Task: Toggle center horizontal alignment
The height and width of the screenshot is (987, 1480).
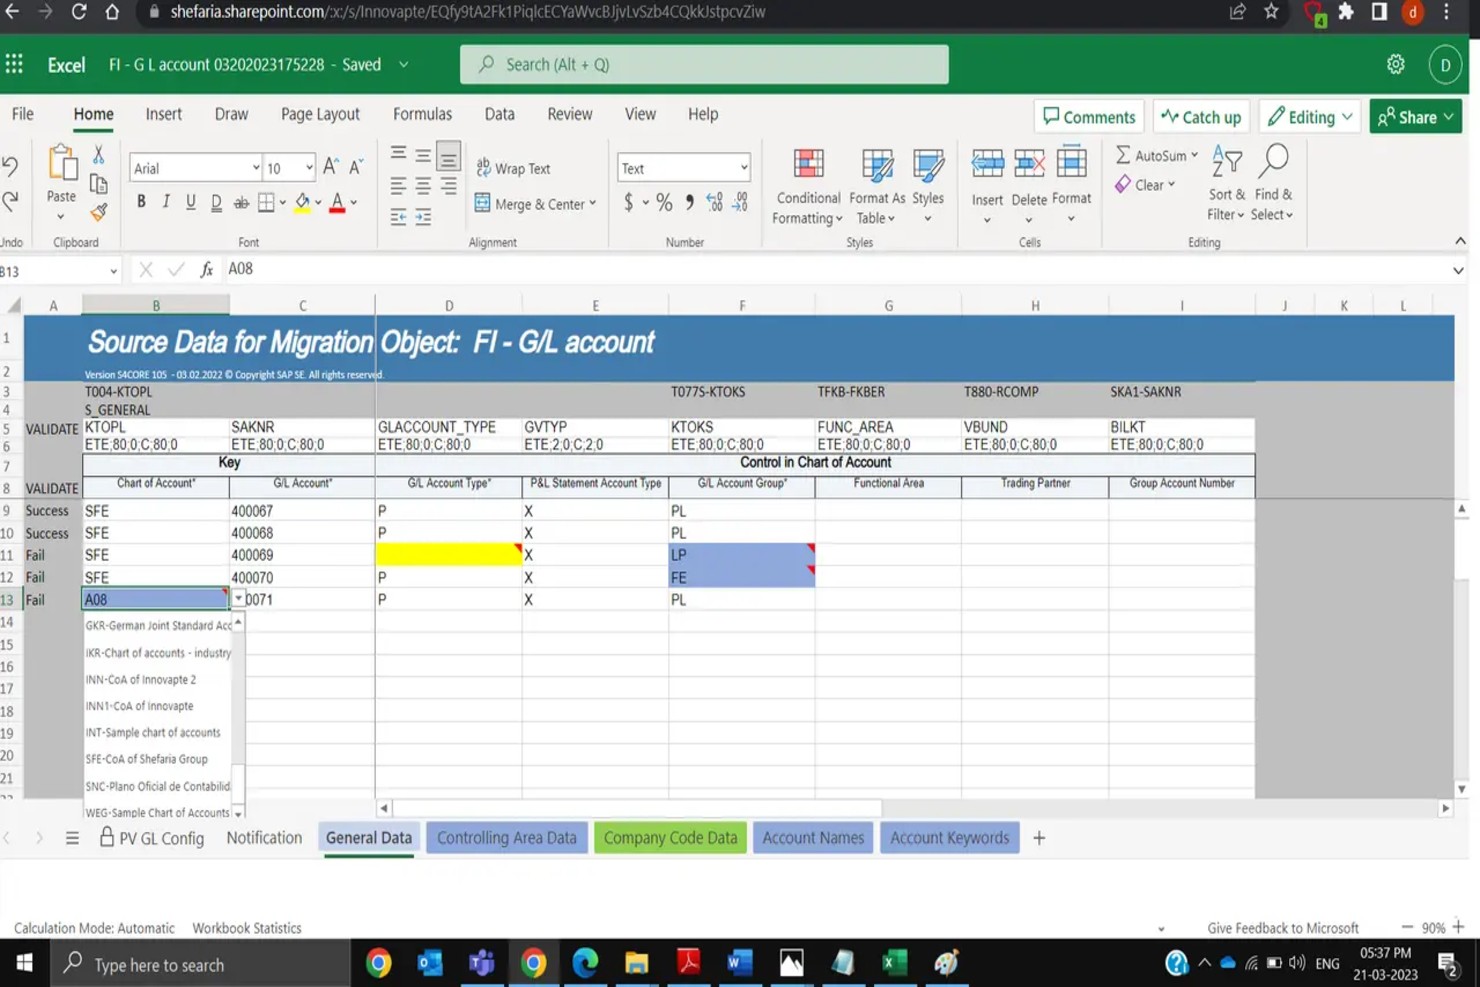Action: [x=423, y=186]
